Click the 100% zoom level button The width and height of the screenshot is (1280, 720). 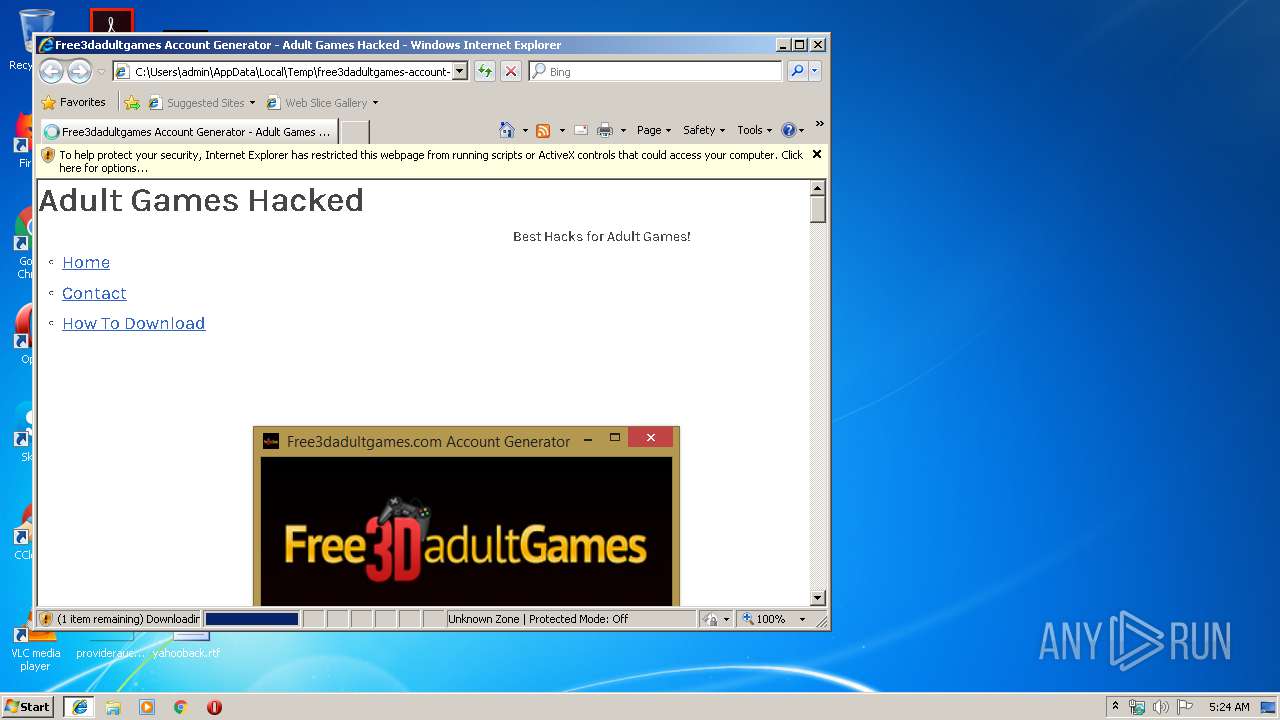click(x=764, y=619)
